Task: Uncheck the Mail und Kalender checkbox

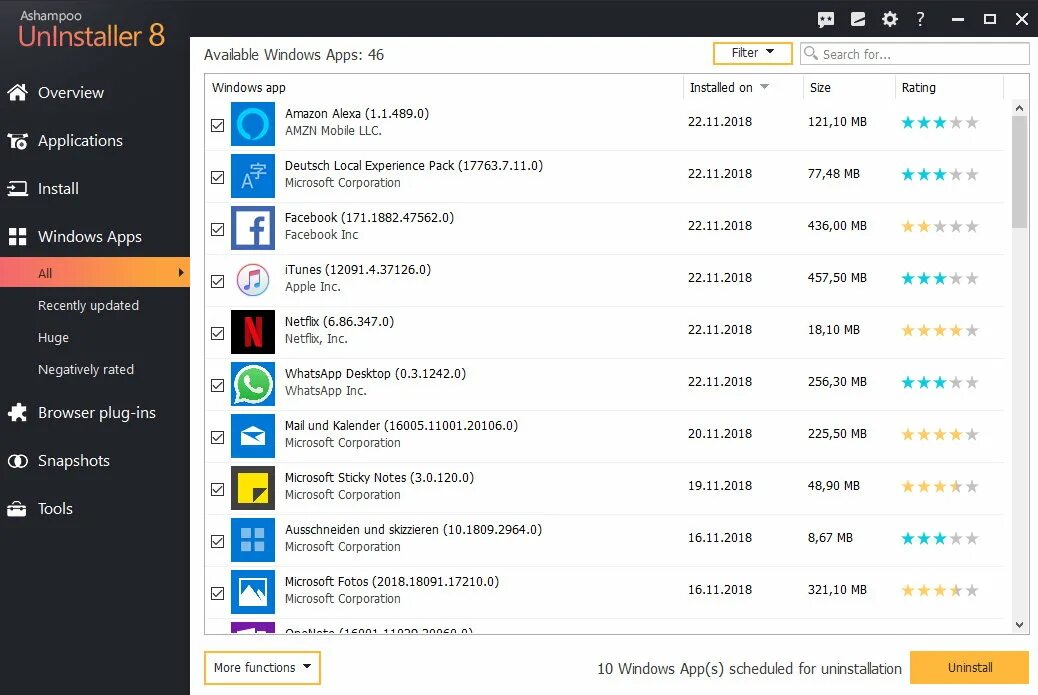Action: [x=217, y=438]
